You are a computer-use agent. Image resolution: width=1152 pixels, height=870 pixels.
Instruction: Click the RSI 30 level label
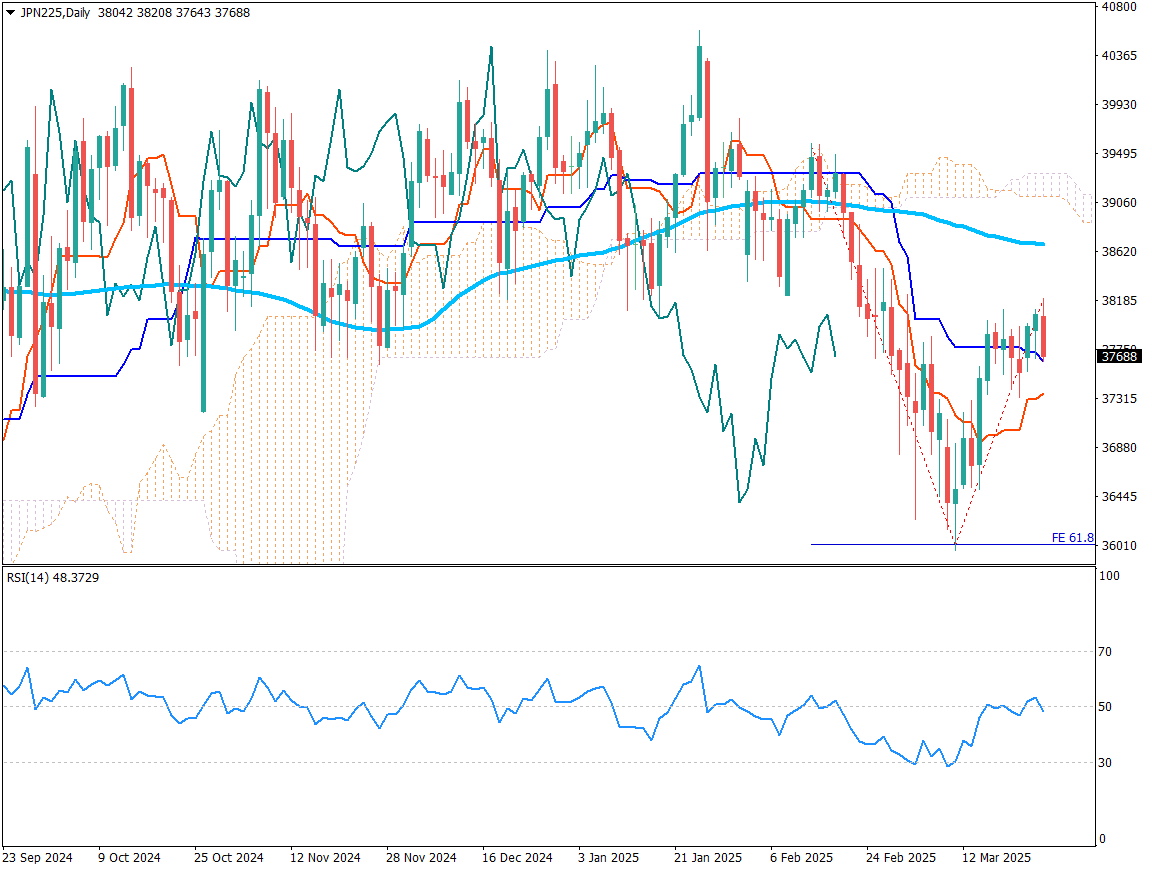tap(1106, 764)
